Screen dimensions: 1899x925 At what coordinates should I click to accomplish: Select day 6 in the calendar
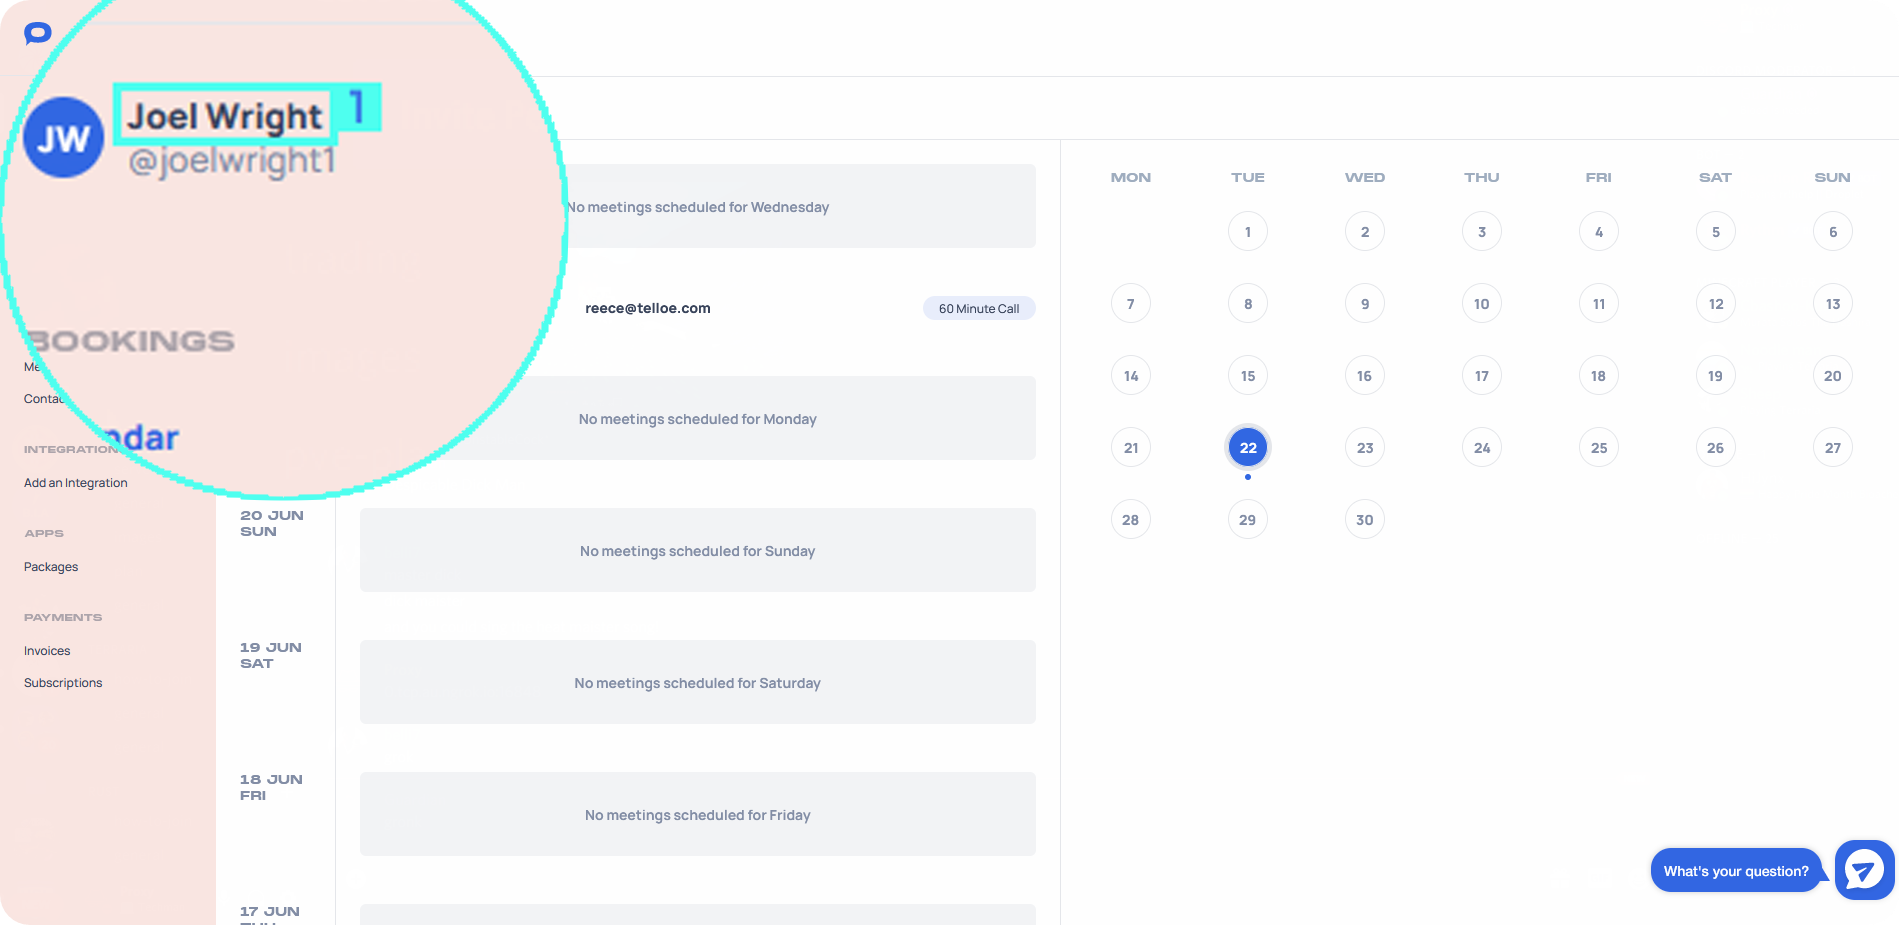coord(1833,232)
